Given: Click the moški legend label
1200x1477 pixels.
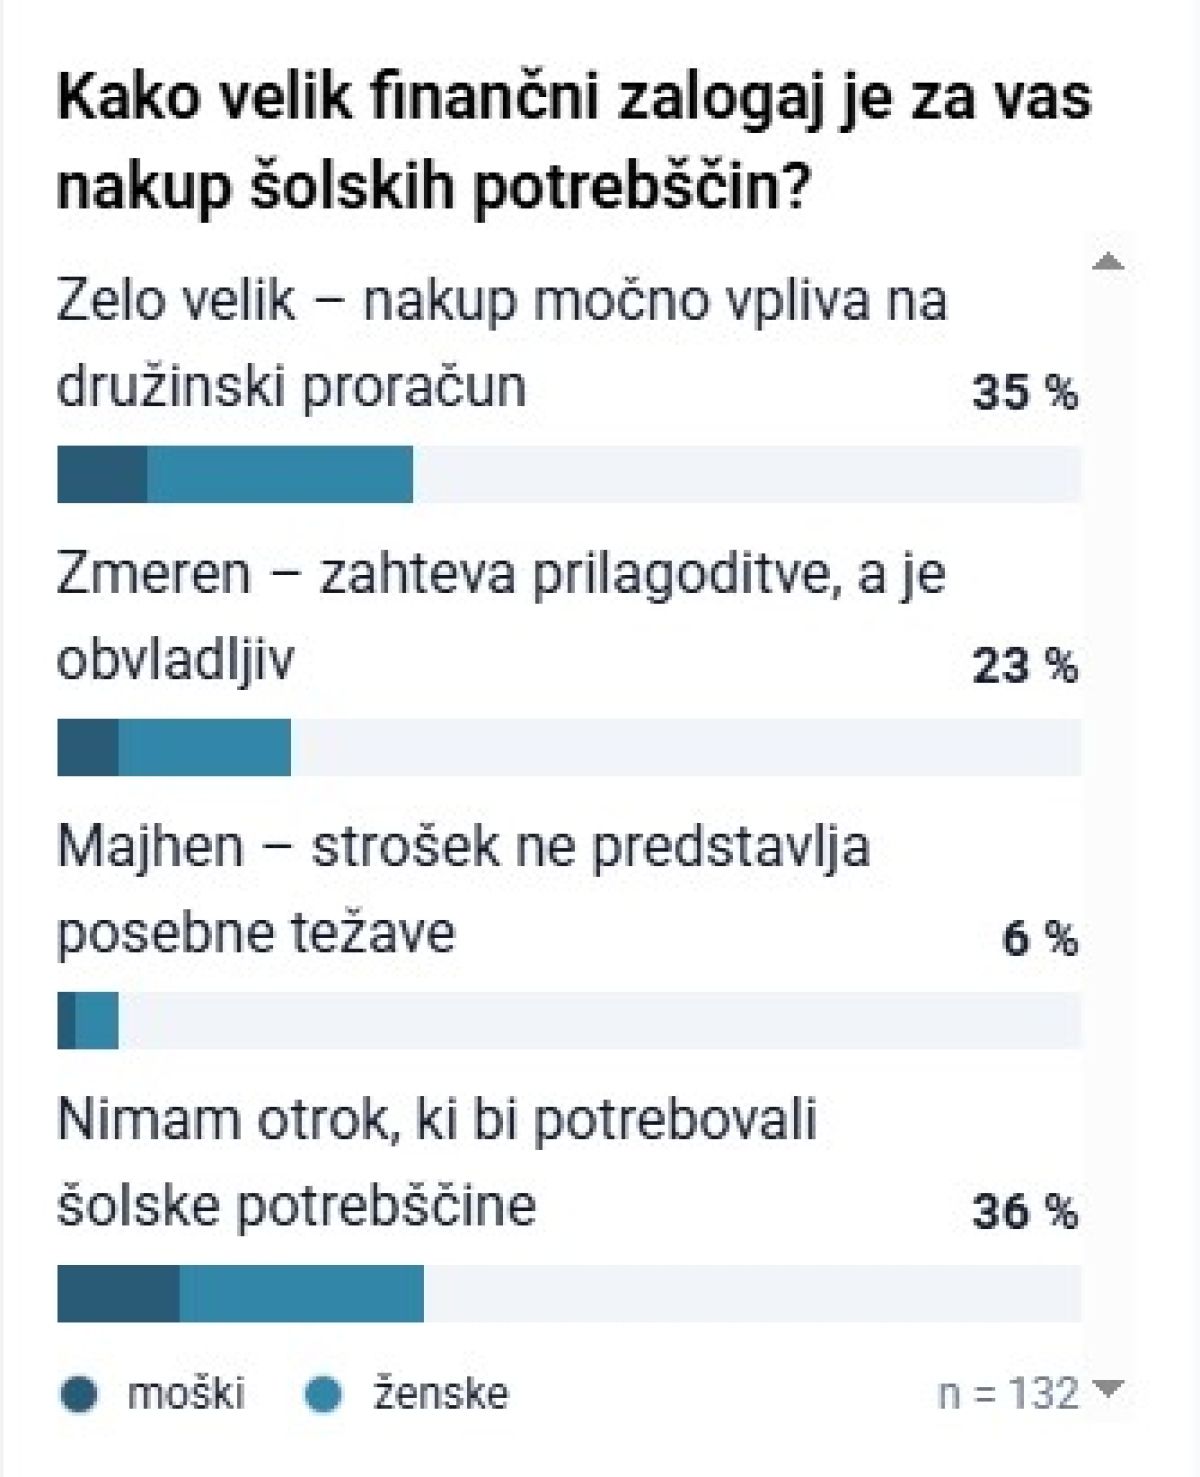Looking at the screenshot, I should [186, 1393].
